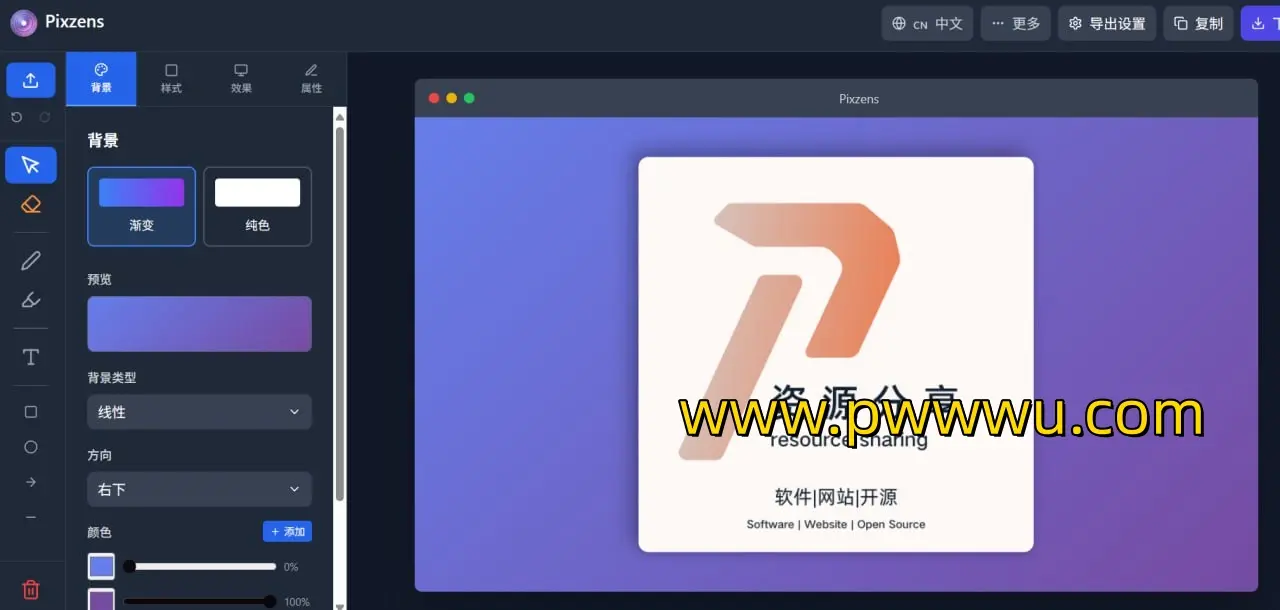The height and width of the screenshot is (610, 1280).
Task: Switch to the 样式 tab
Action: [x=171, y=79]
